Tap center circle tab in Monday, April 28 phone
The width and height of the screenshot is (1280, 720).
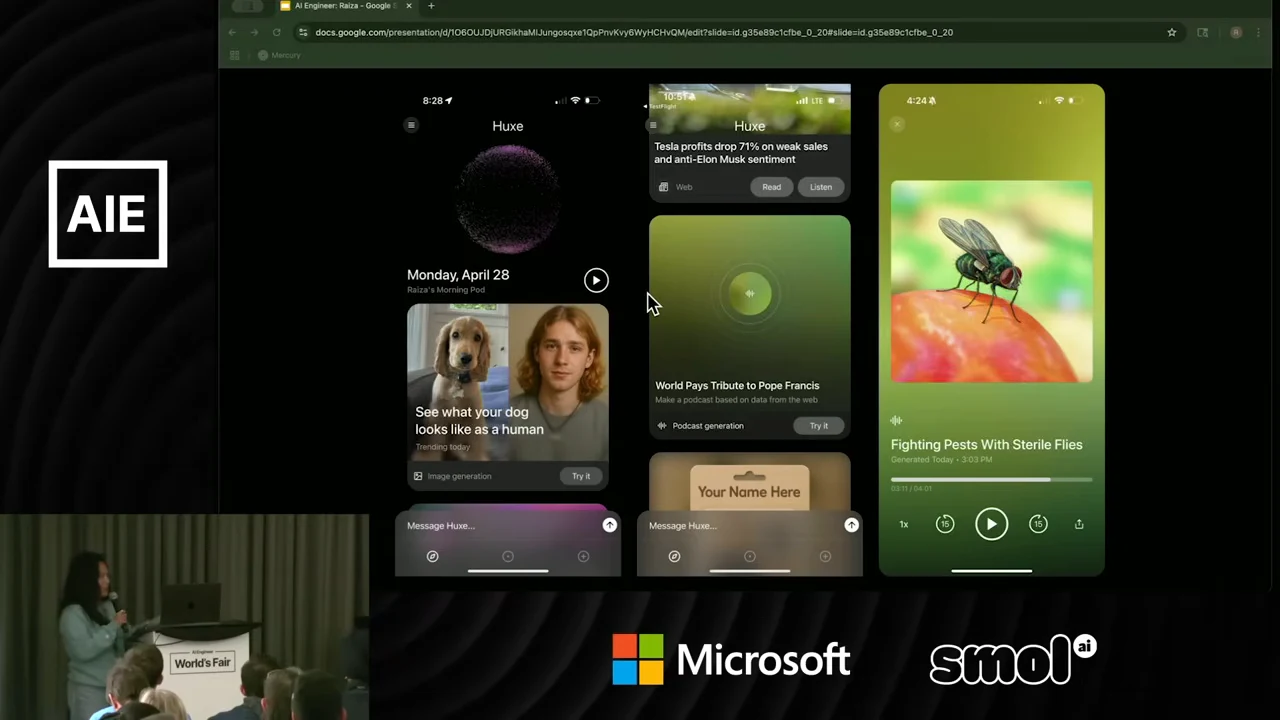click(x=508, y=556)
